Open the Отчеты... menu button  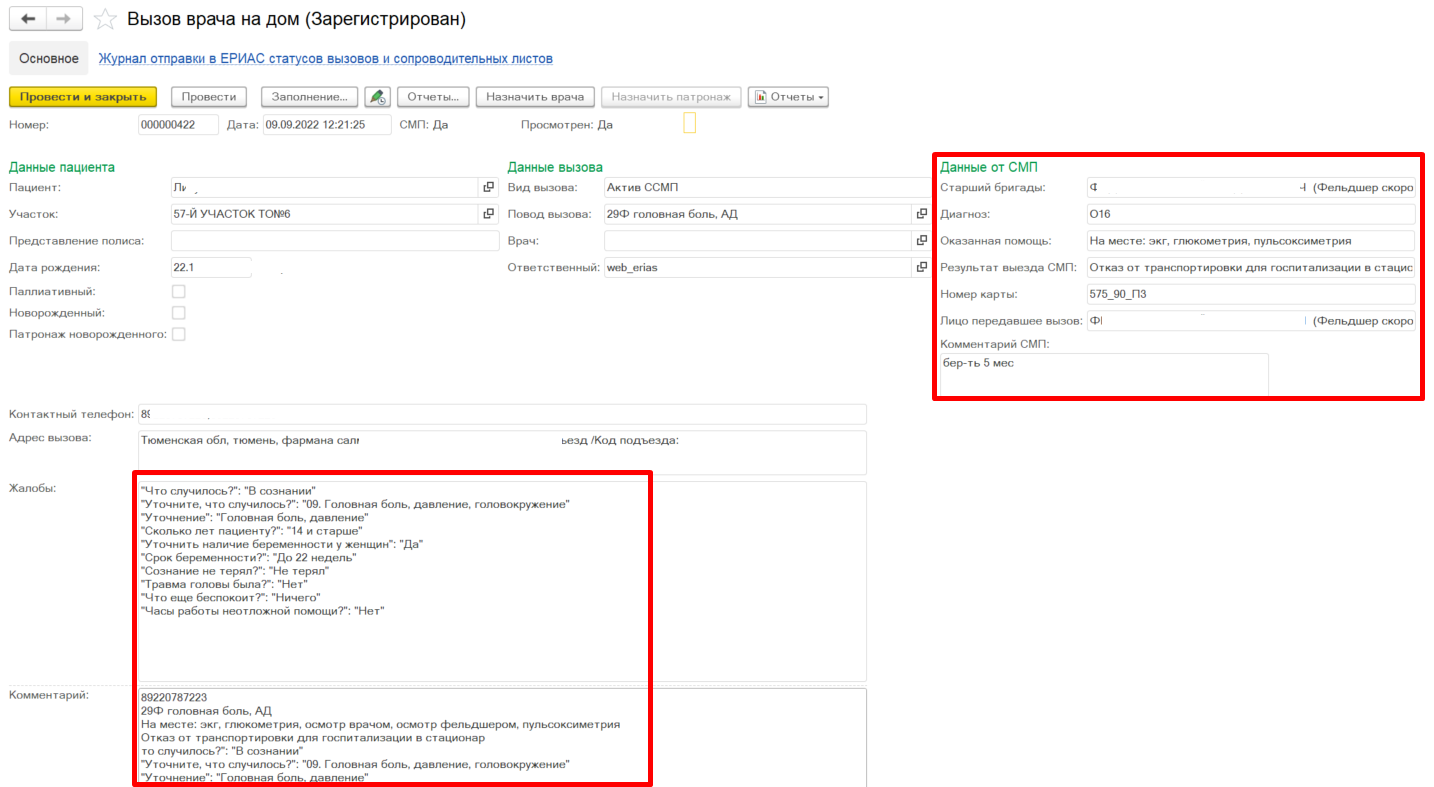pyautogui.click(x=433, y=97)
